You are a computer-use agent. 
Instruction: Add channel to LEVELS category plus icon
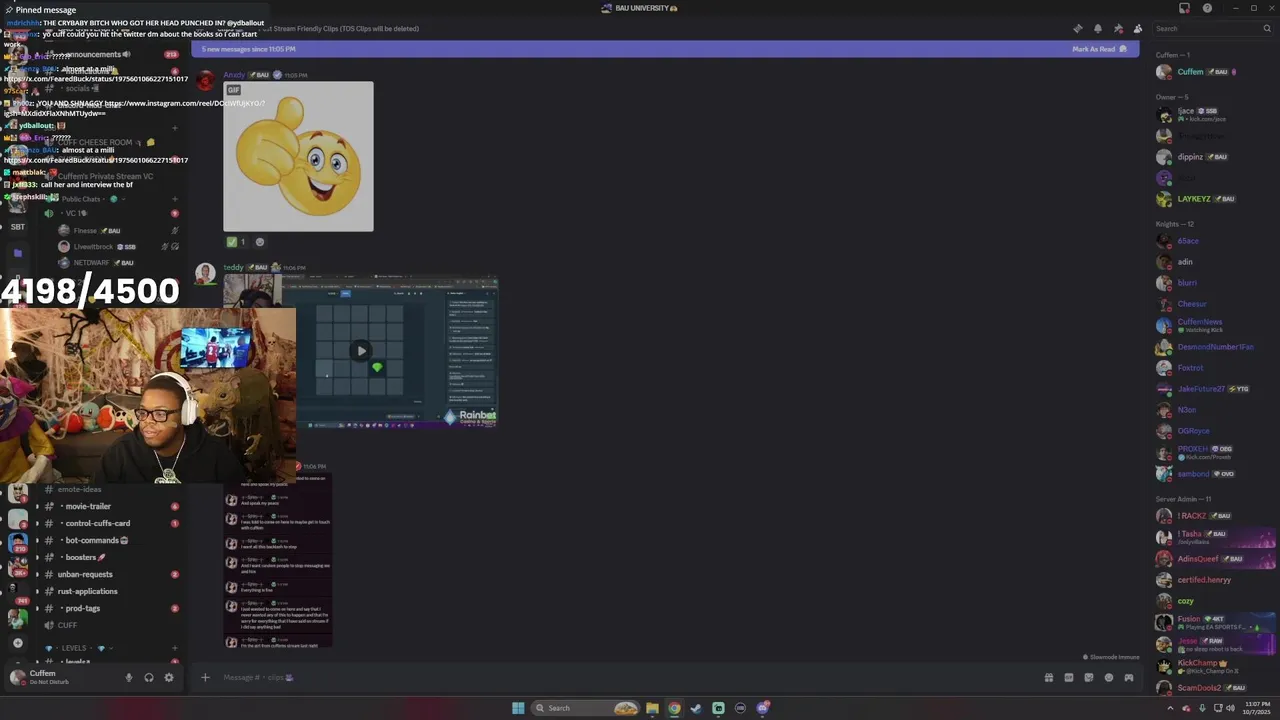(175, 647)
